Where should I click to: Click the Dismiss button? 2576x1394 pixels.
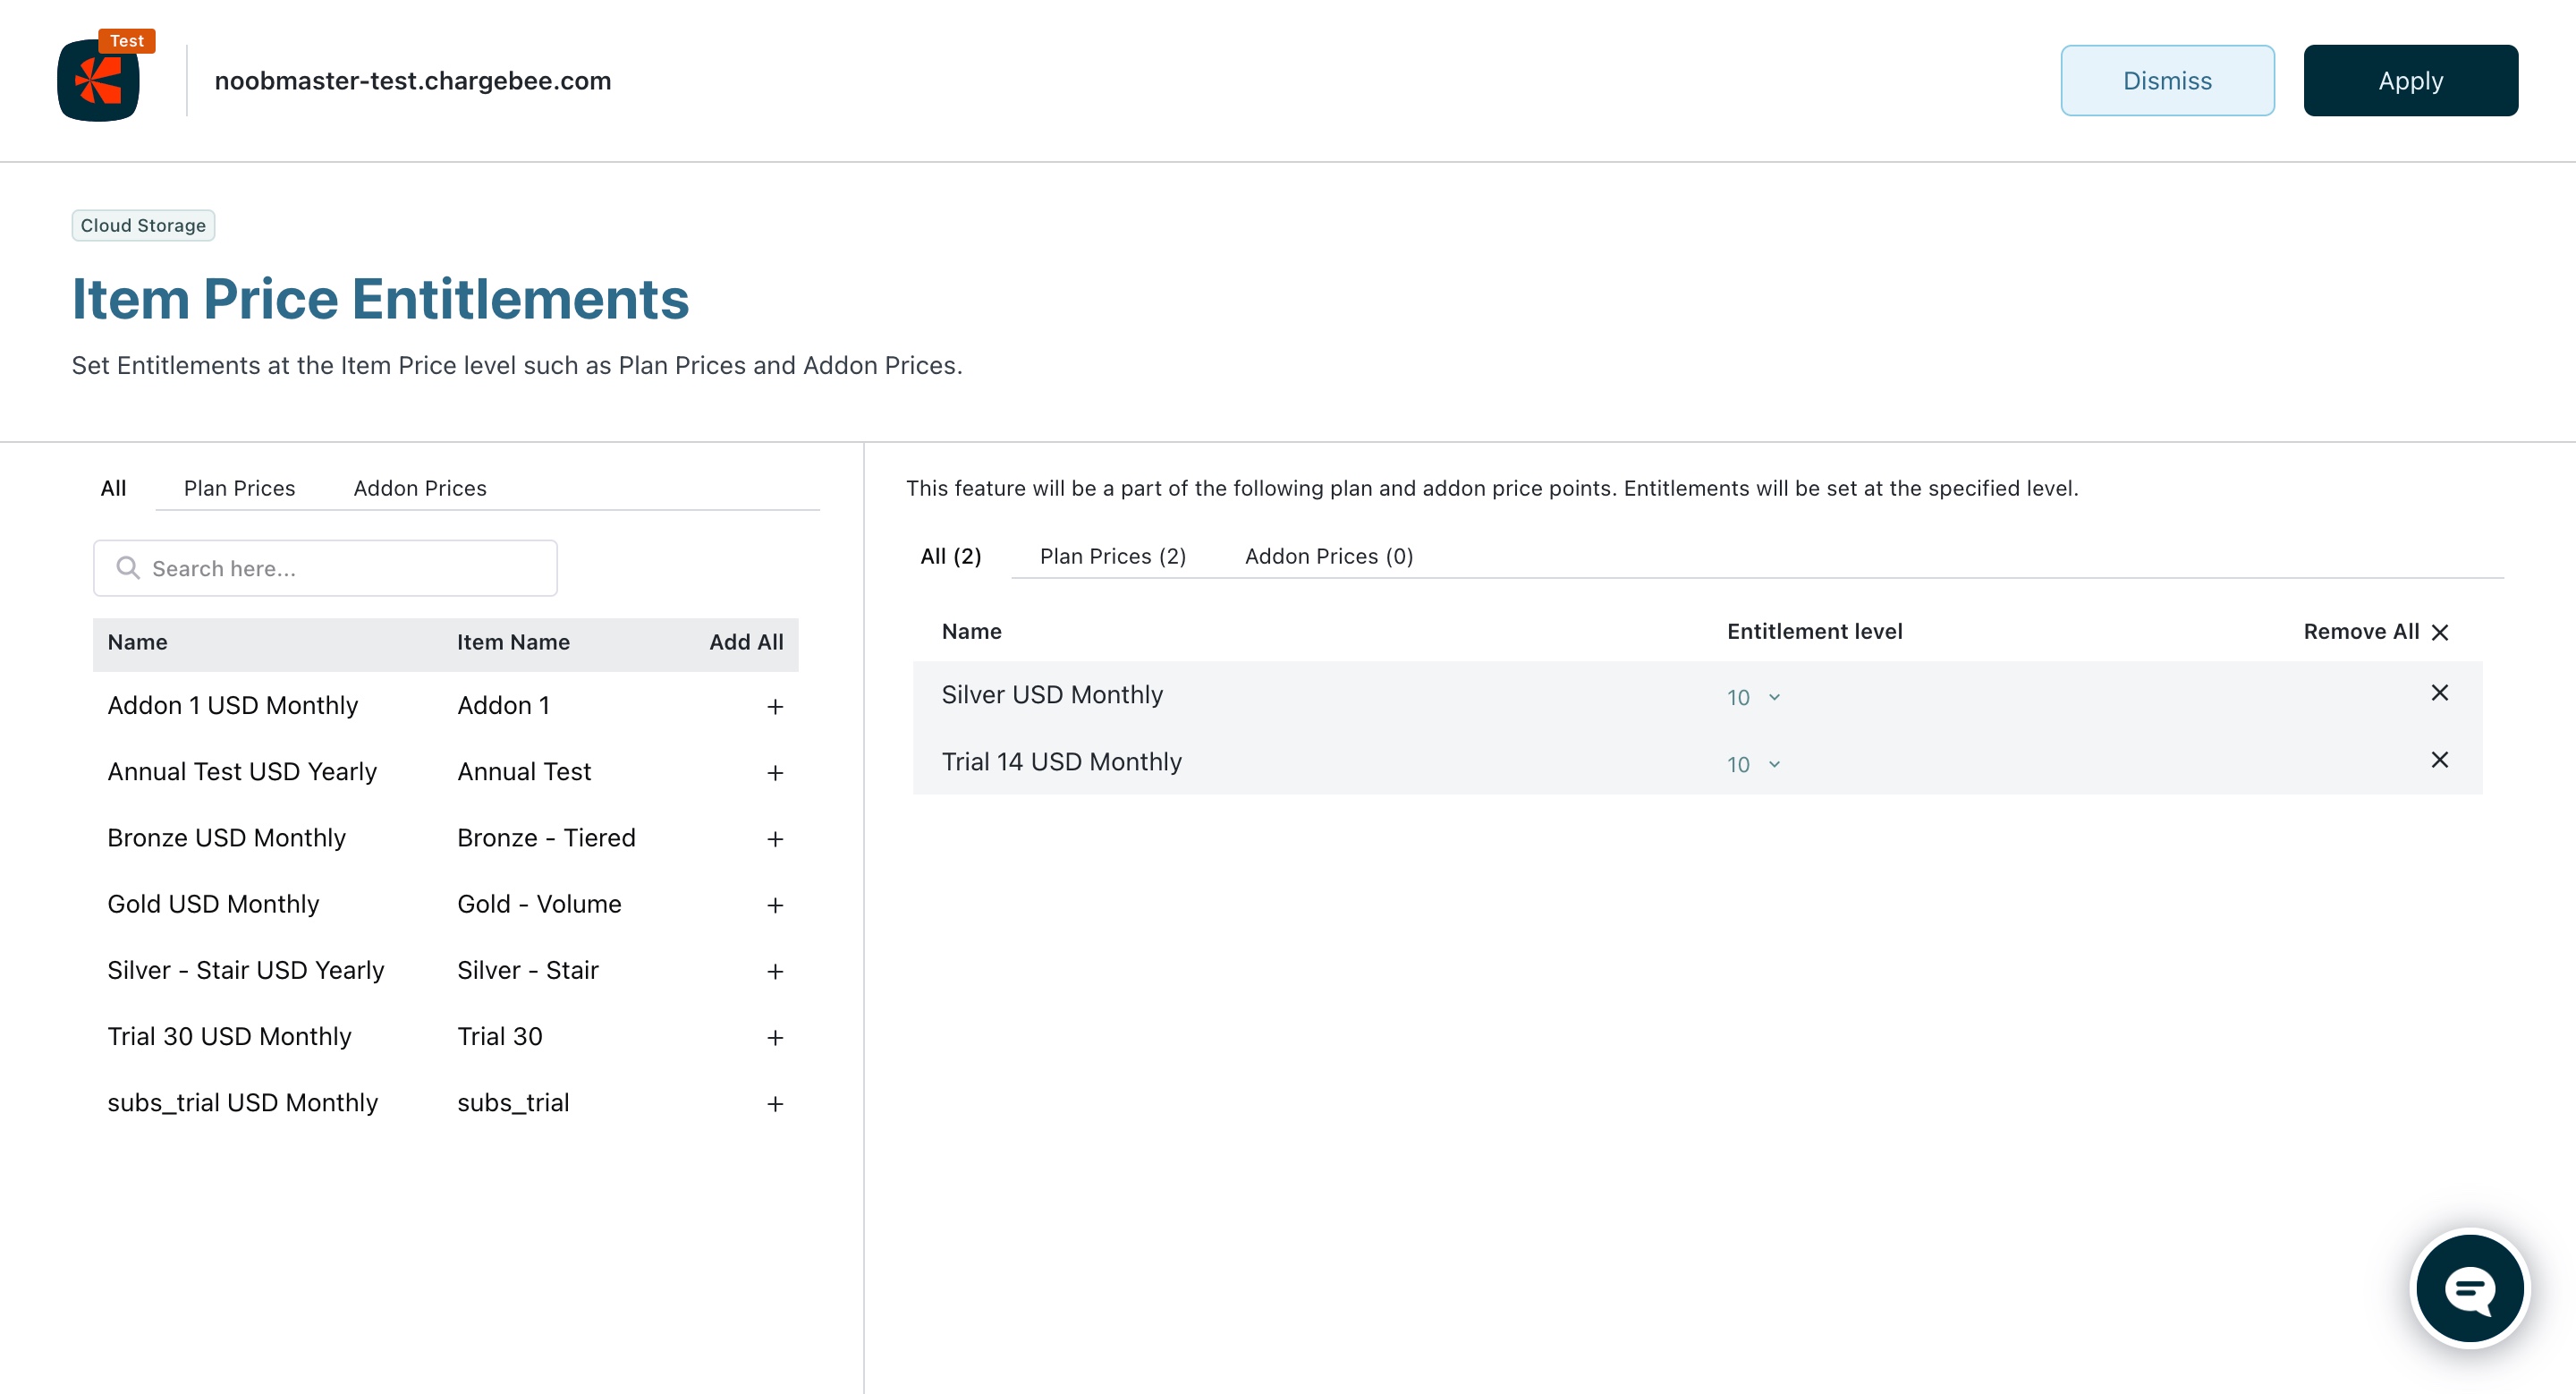tap(2167, 80)
